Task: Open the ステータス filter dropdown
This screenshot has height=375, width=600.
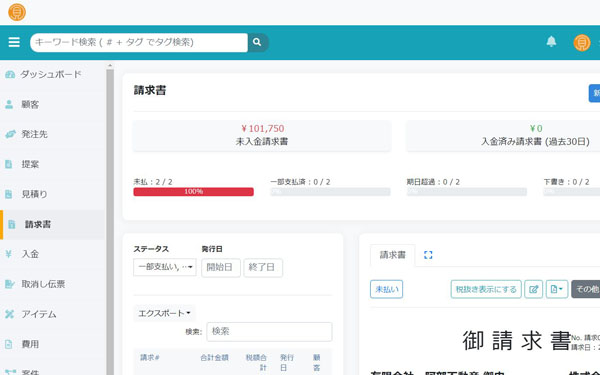Action: (x=165, y=267)
